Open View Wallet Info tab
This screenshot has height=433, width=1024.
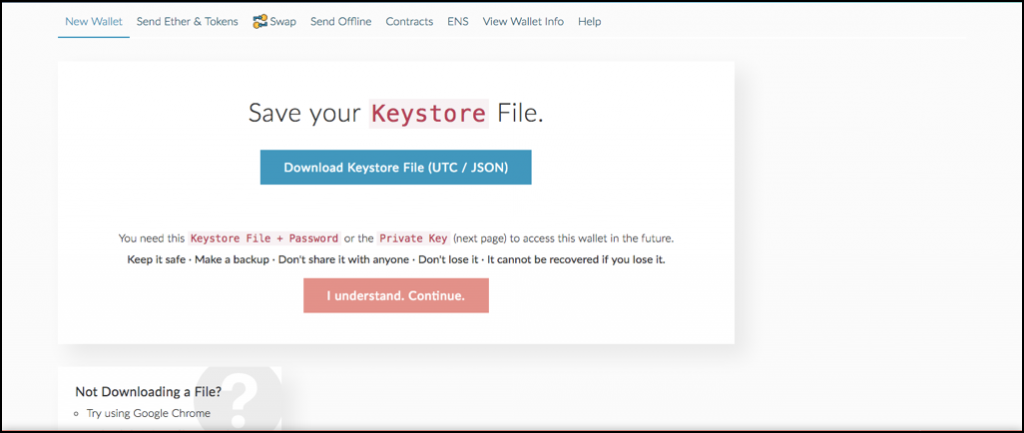coord(523,21)
